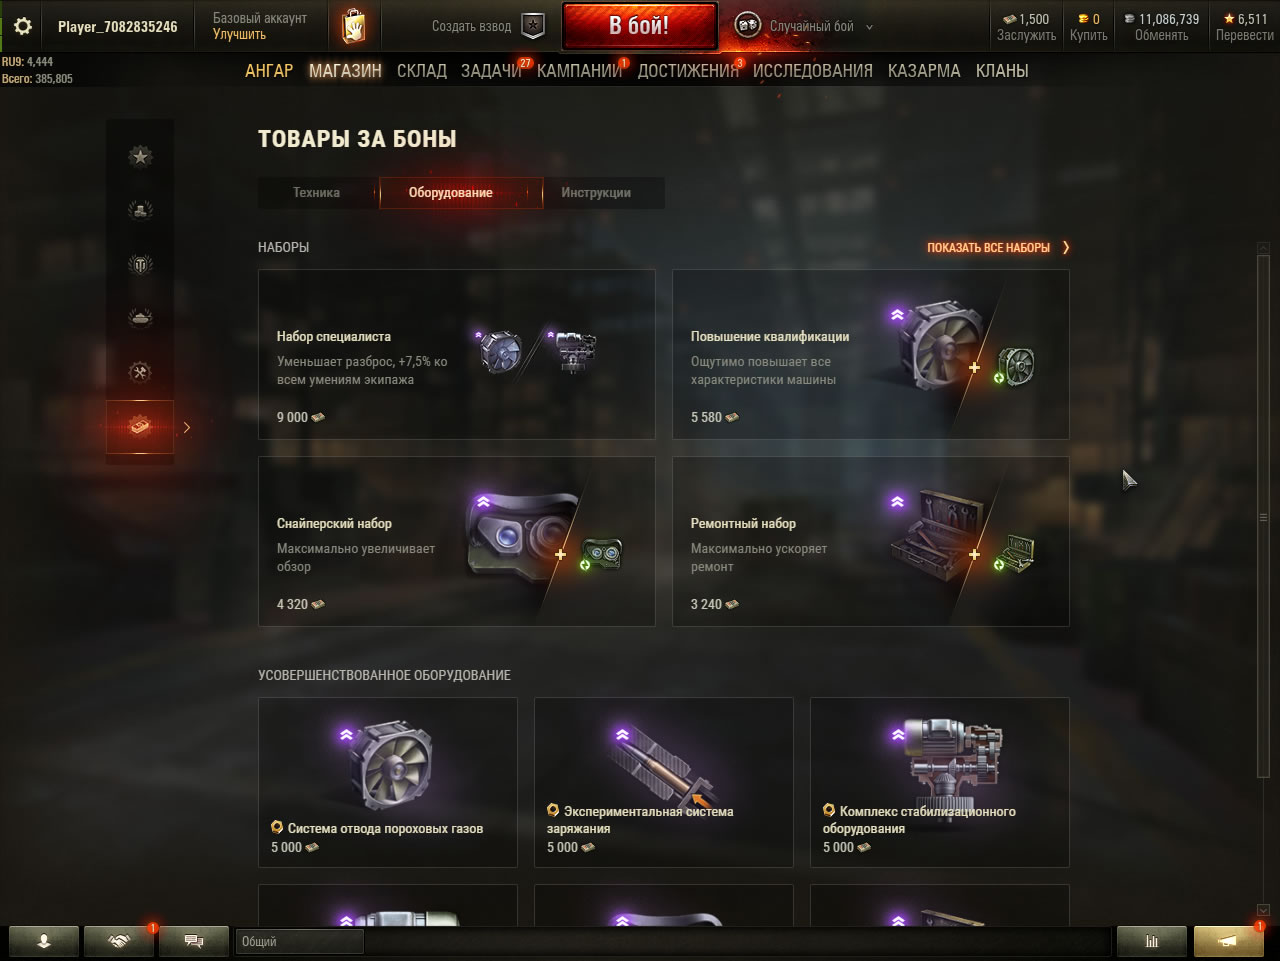The width and height of the screenshot is (1280, 961).
Task: Expand the sidebar arrow next to bonds icon
Action: pyautogui.click(x=186, y=427)
